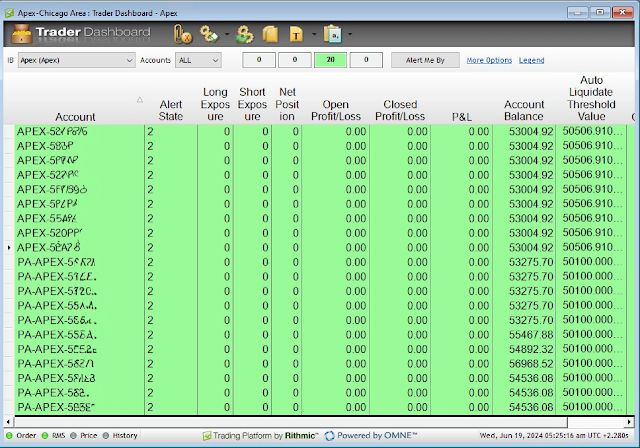Click the Long Exposure column header
This screenshot has height=448, width=640.
(x=215, y=104)
